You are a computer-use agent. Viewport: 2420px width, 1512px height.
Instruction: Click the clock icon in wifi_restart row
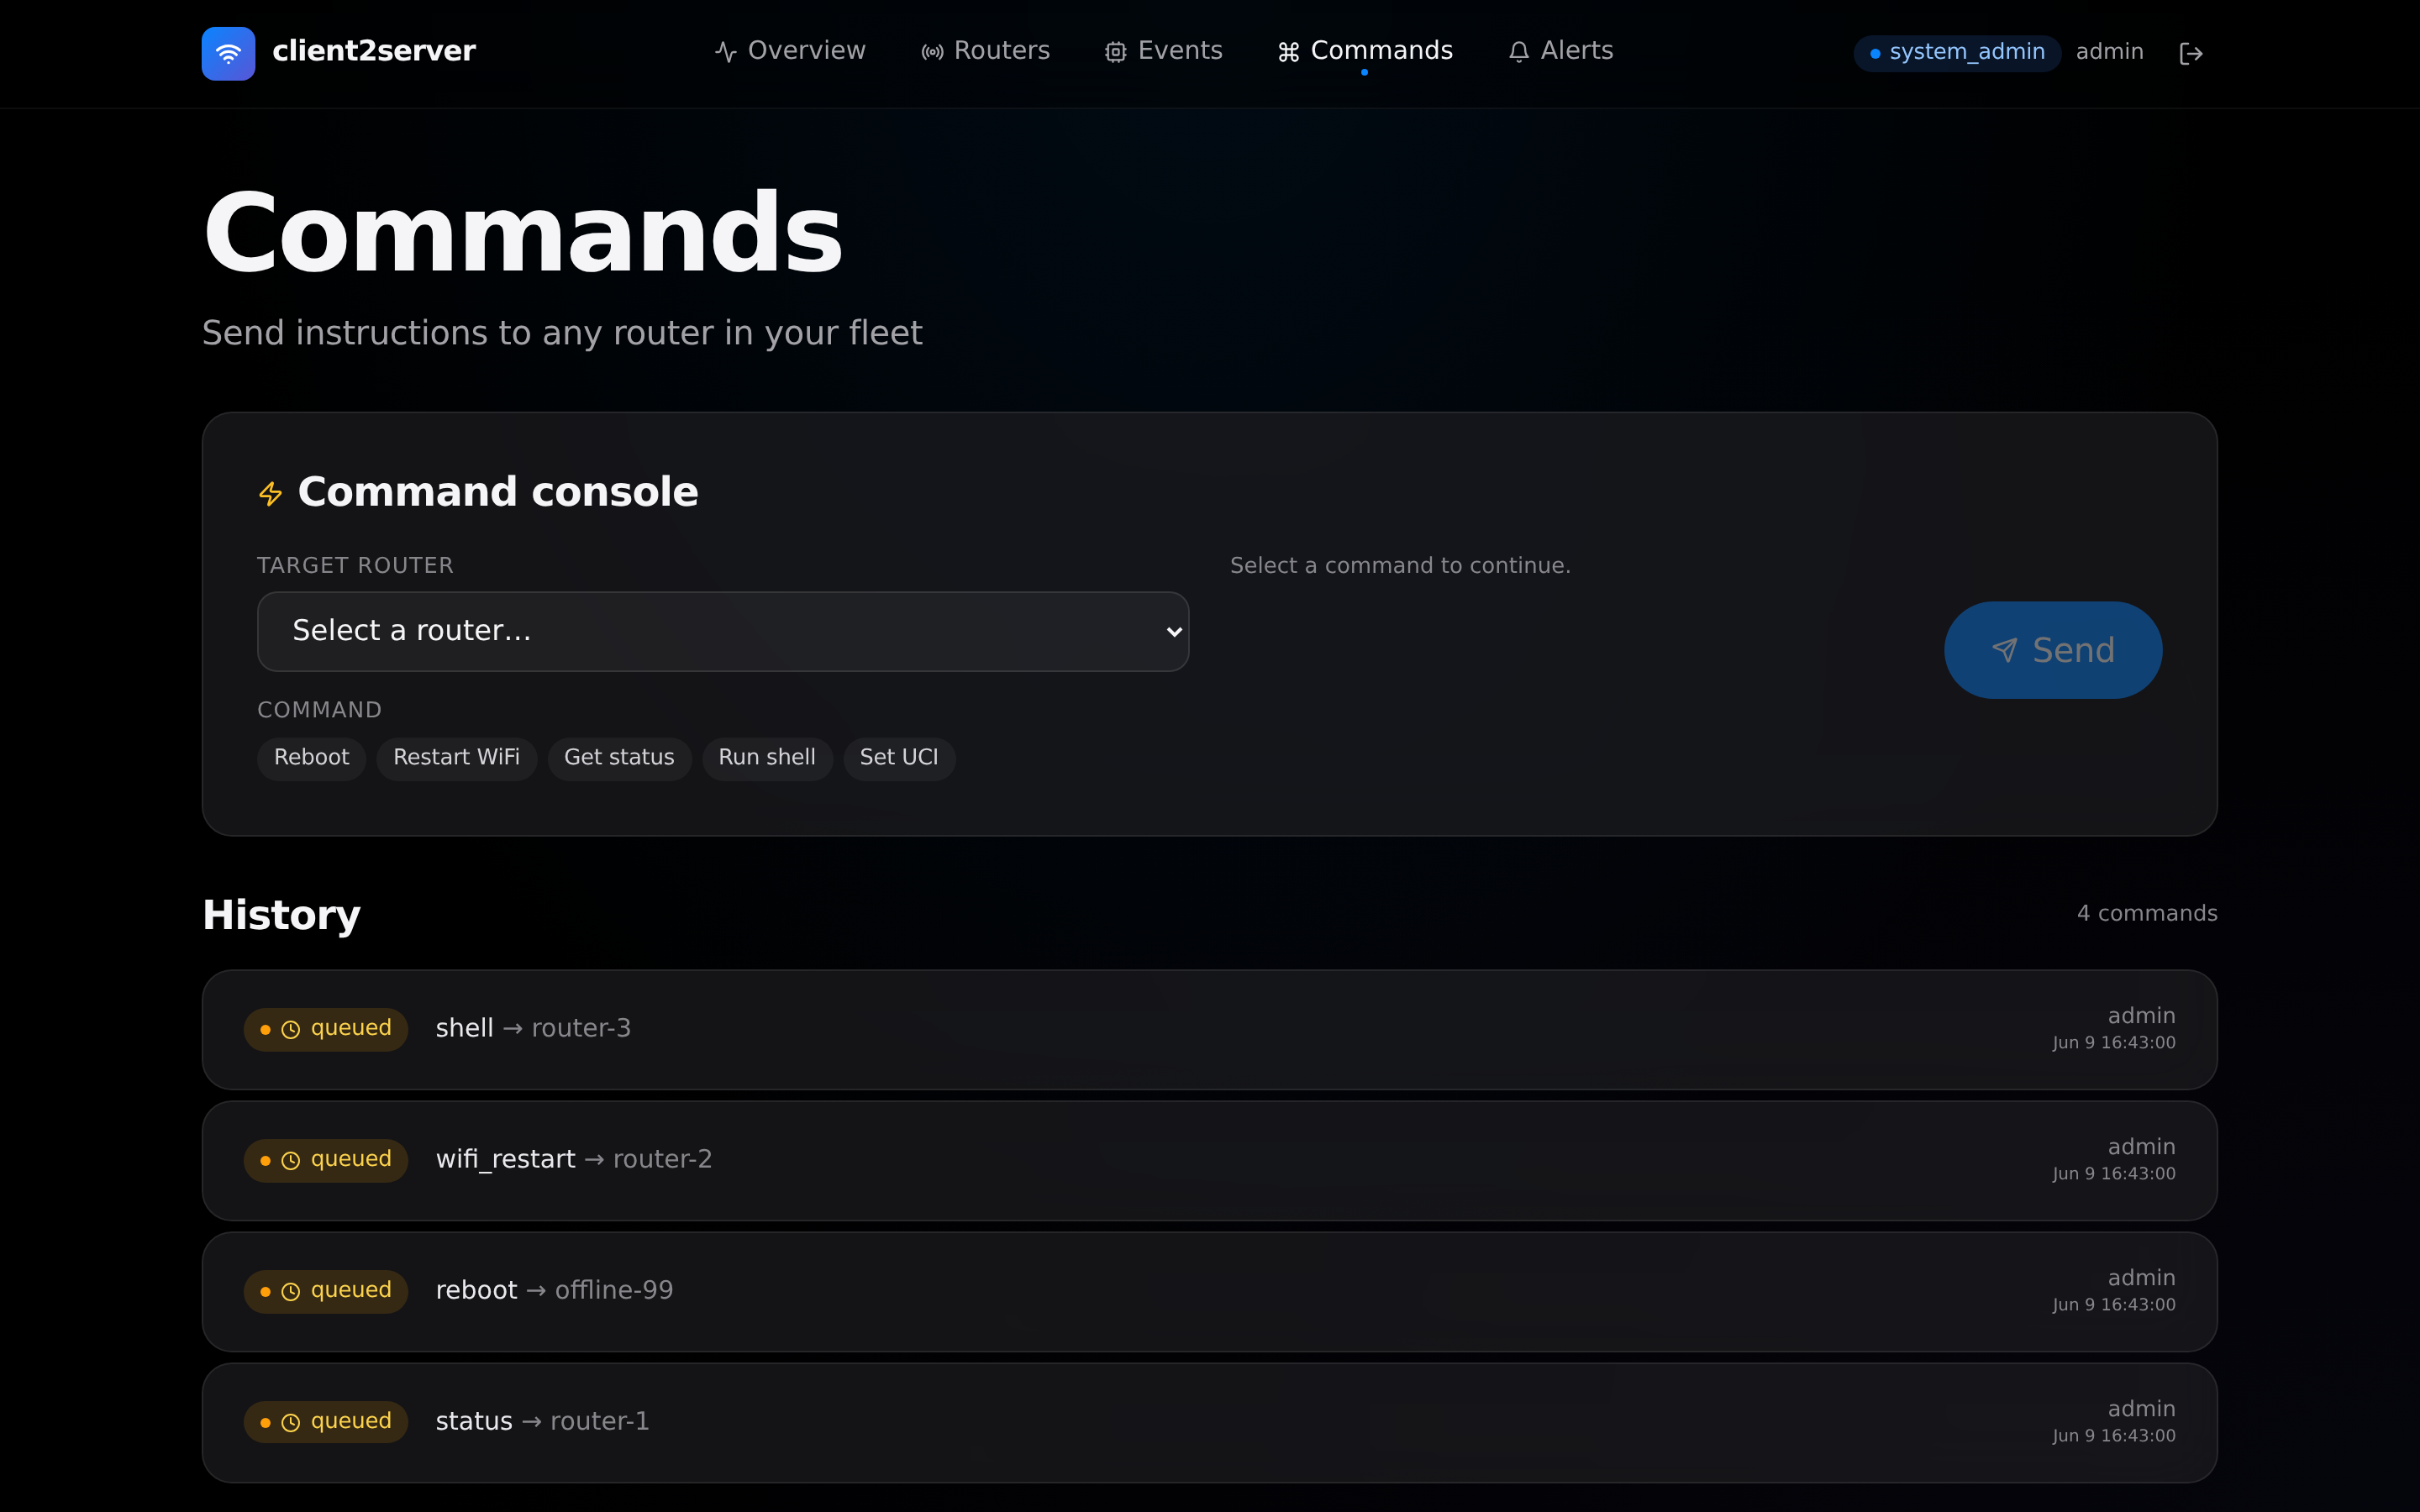(291, 1161)
